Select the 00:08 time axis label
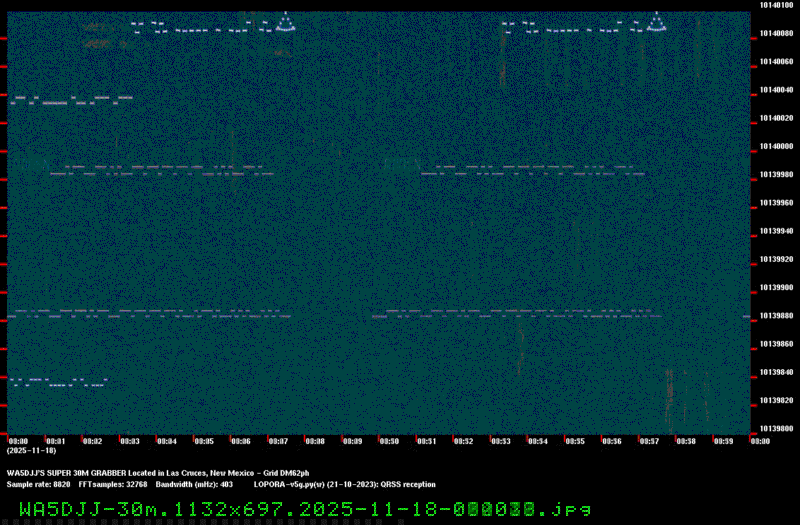 coord(315,441)
